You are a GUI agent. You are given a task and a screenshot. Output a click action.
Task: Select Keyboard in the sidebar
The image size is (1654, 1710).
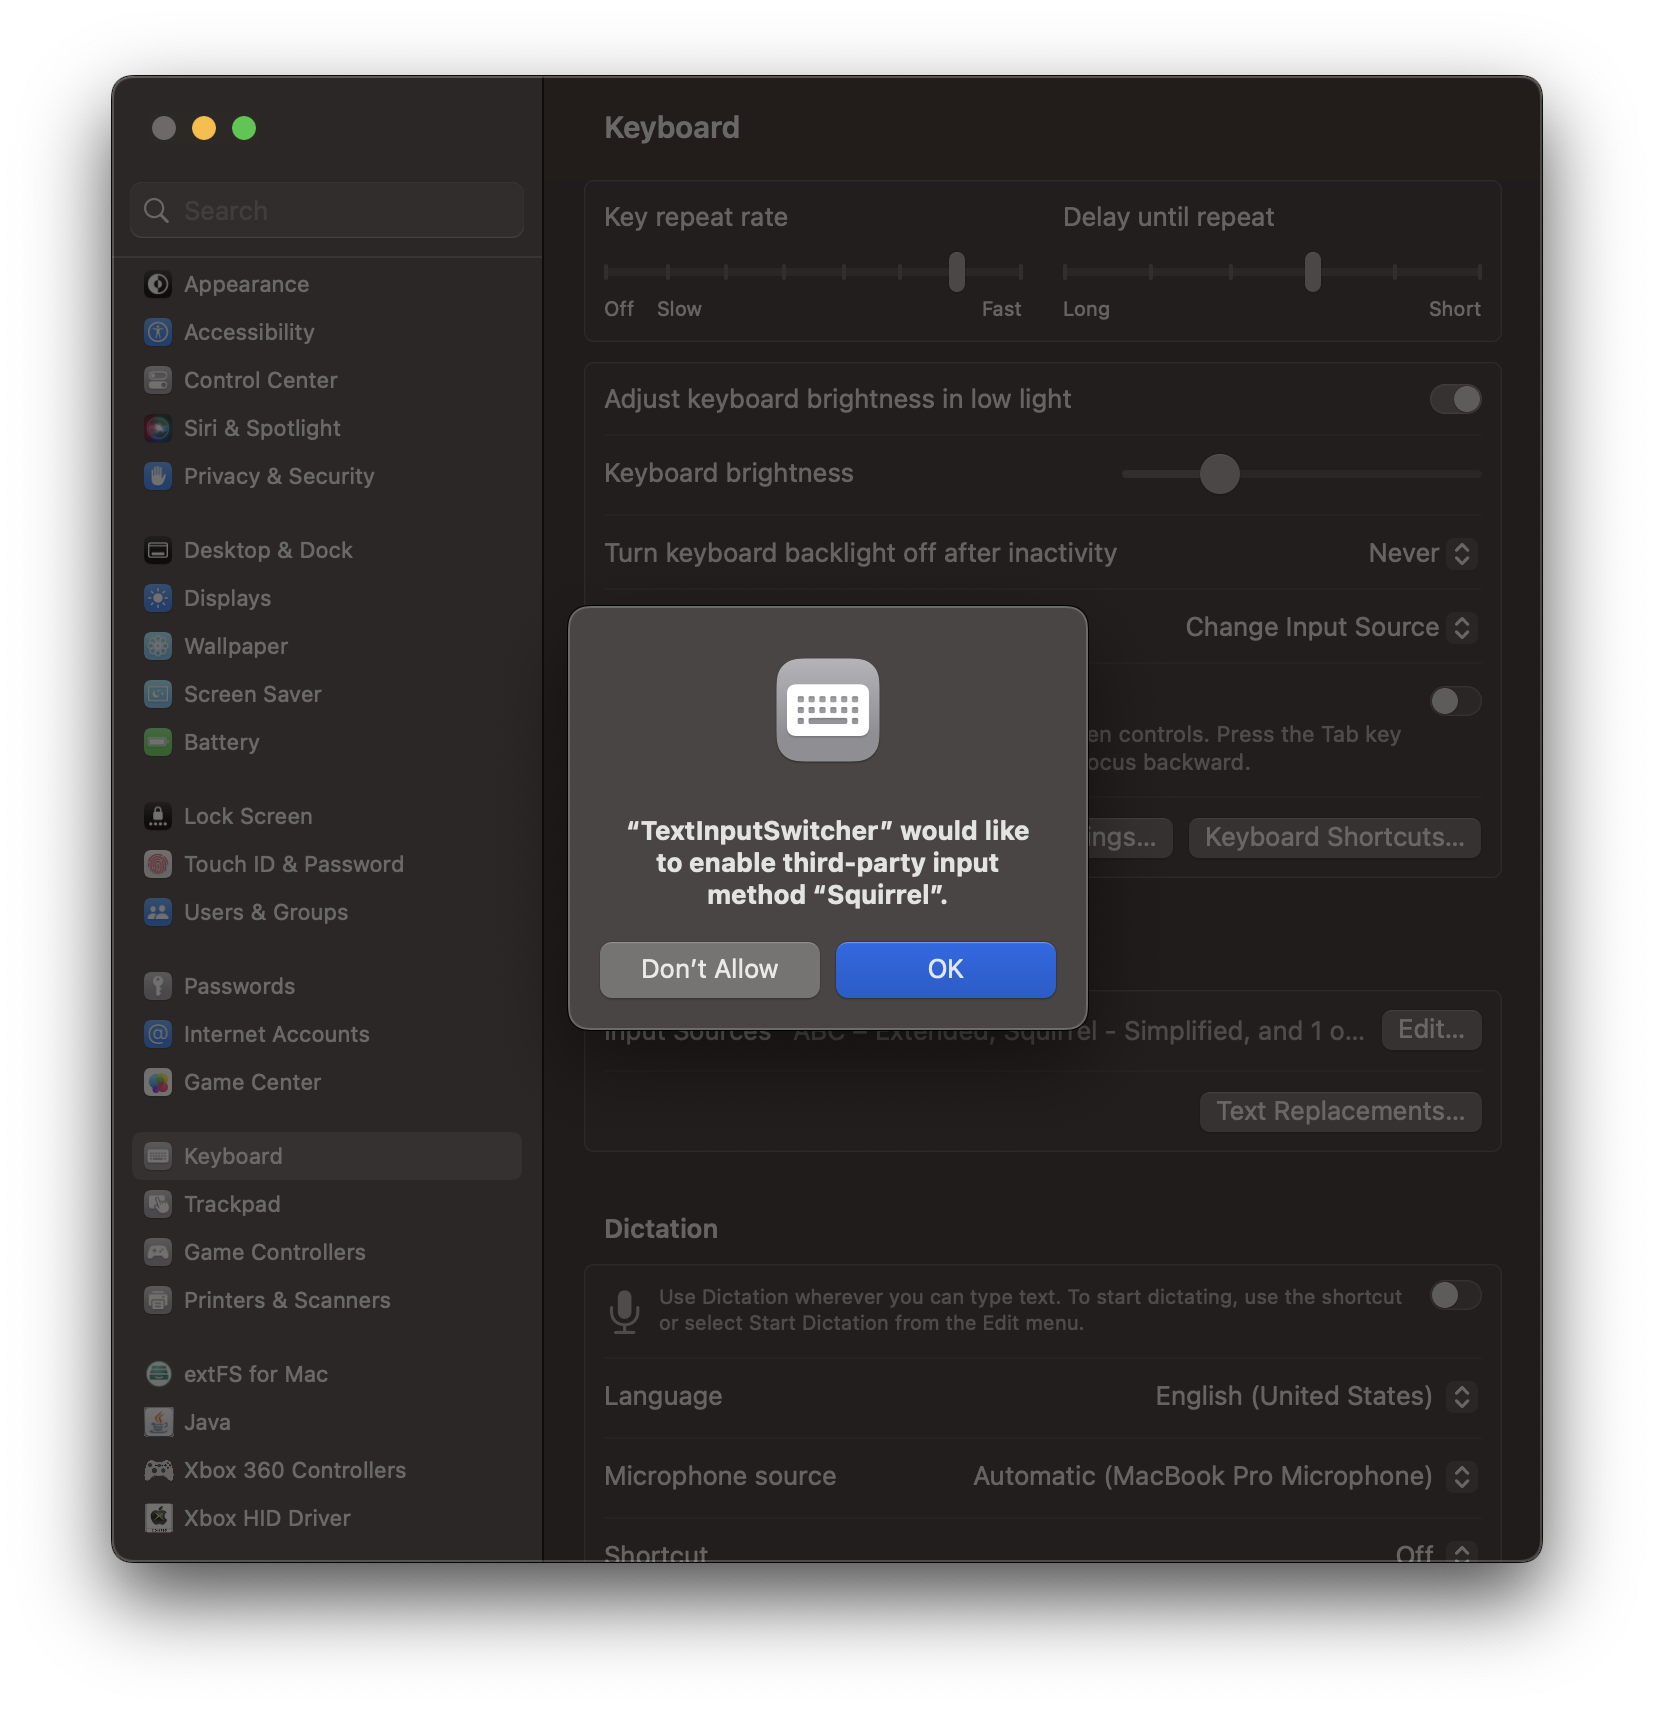point(327,1157)
